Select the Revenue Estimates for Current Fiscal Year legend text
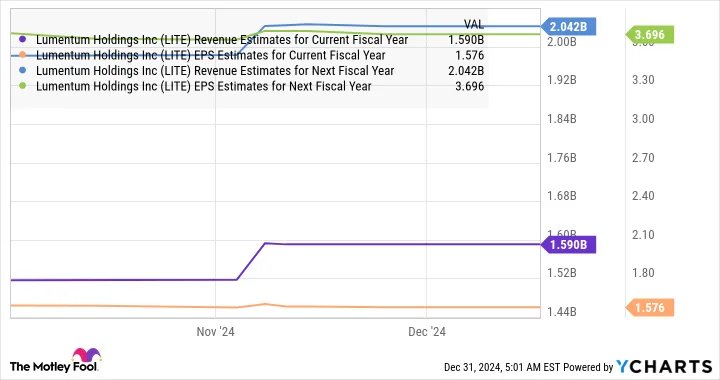 click(x=222, y=40)
